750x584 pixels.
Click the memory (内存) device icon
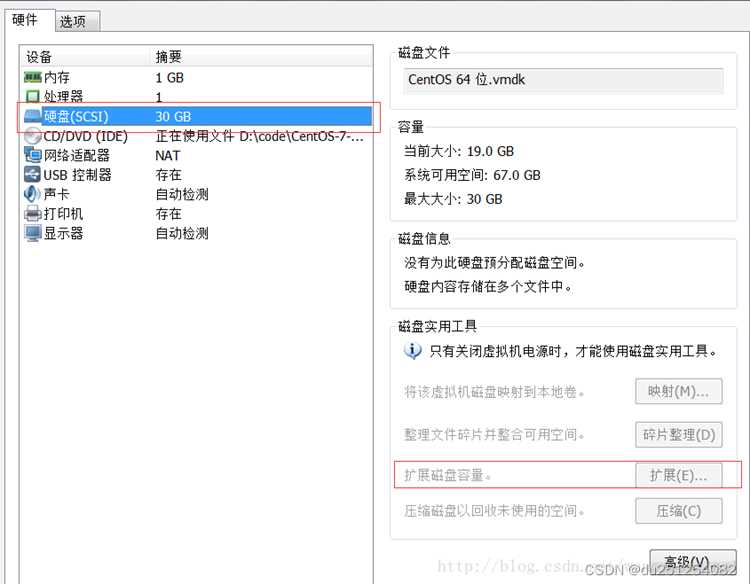click(33, 77)
